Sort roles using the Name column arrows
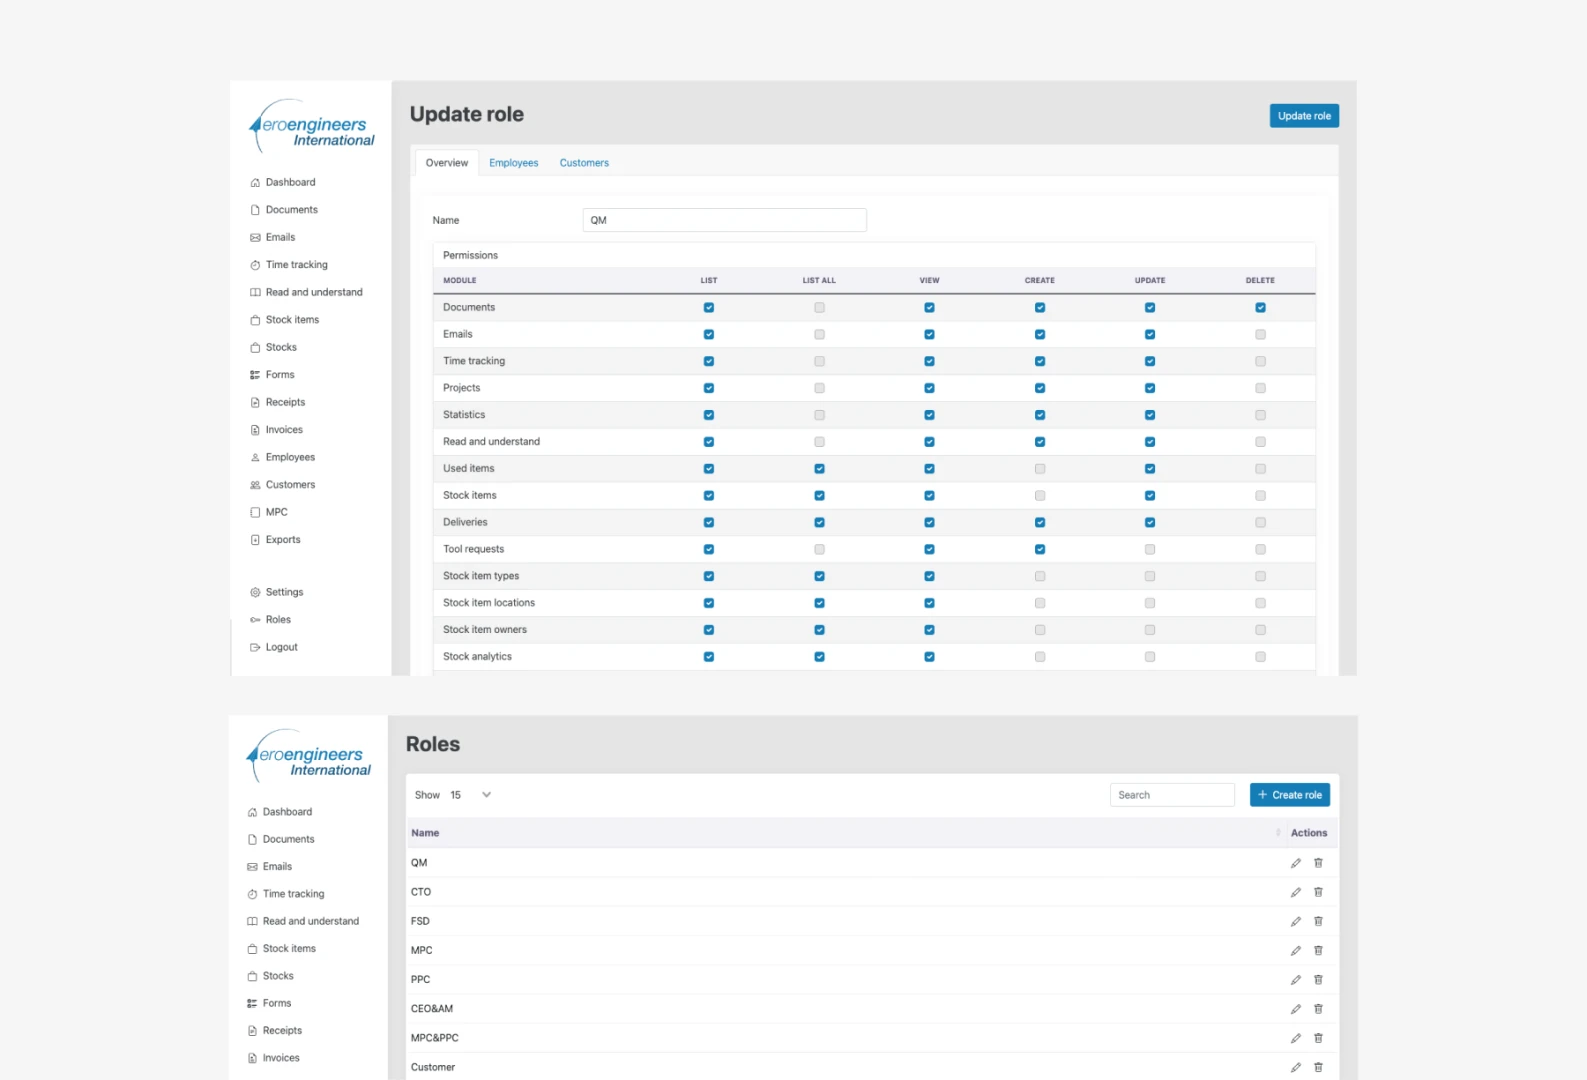The height and width of the screenshot is (1080, 1587). [x=1278, y=833]
